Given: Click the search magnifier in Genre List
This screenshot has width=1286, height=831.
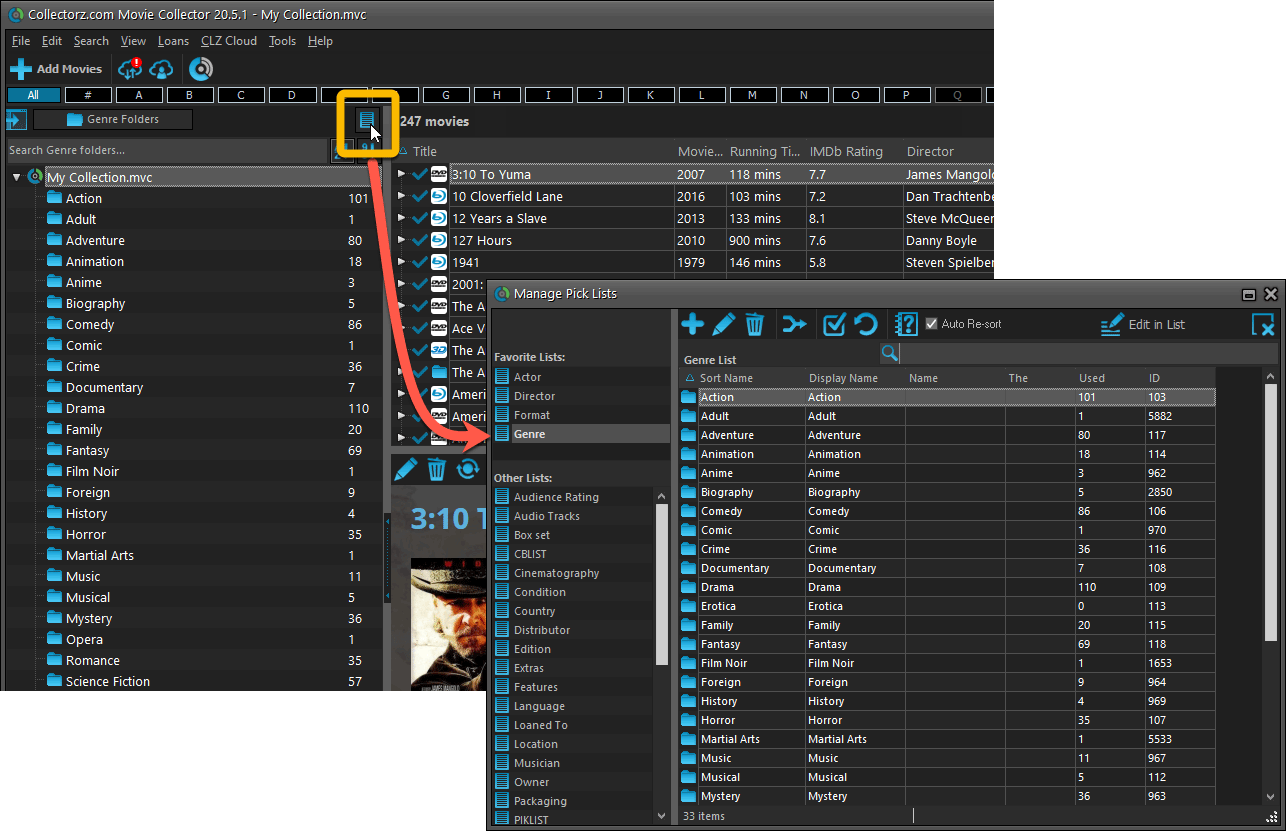Looking at the screenshot, I should 889,353.
